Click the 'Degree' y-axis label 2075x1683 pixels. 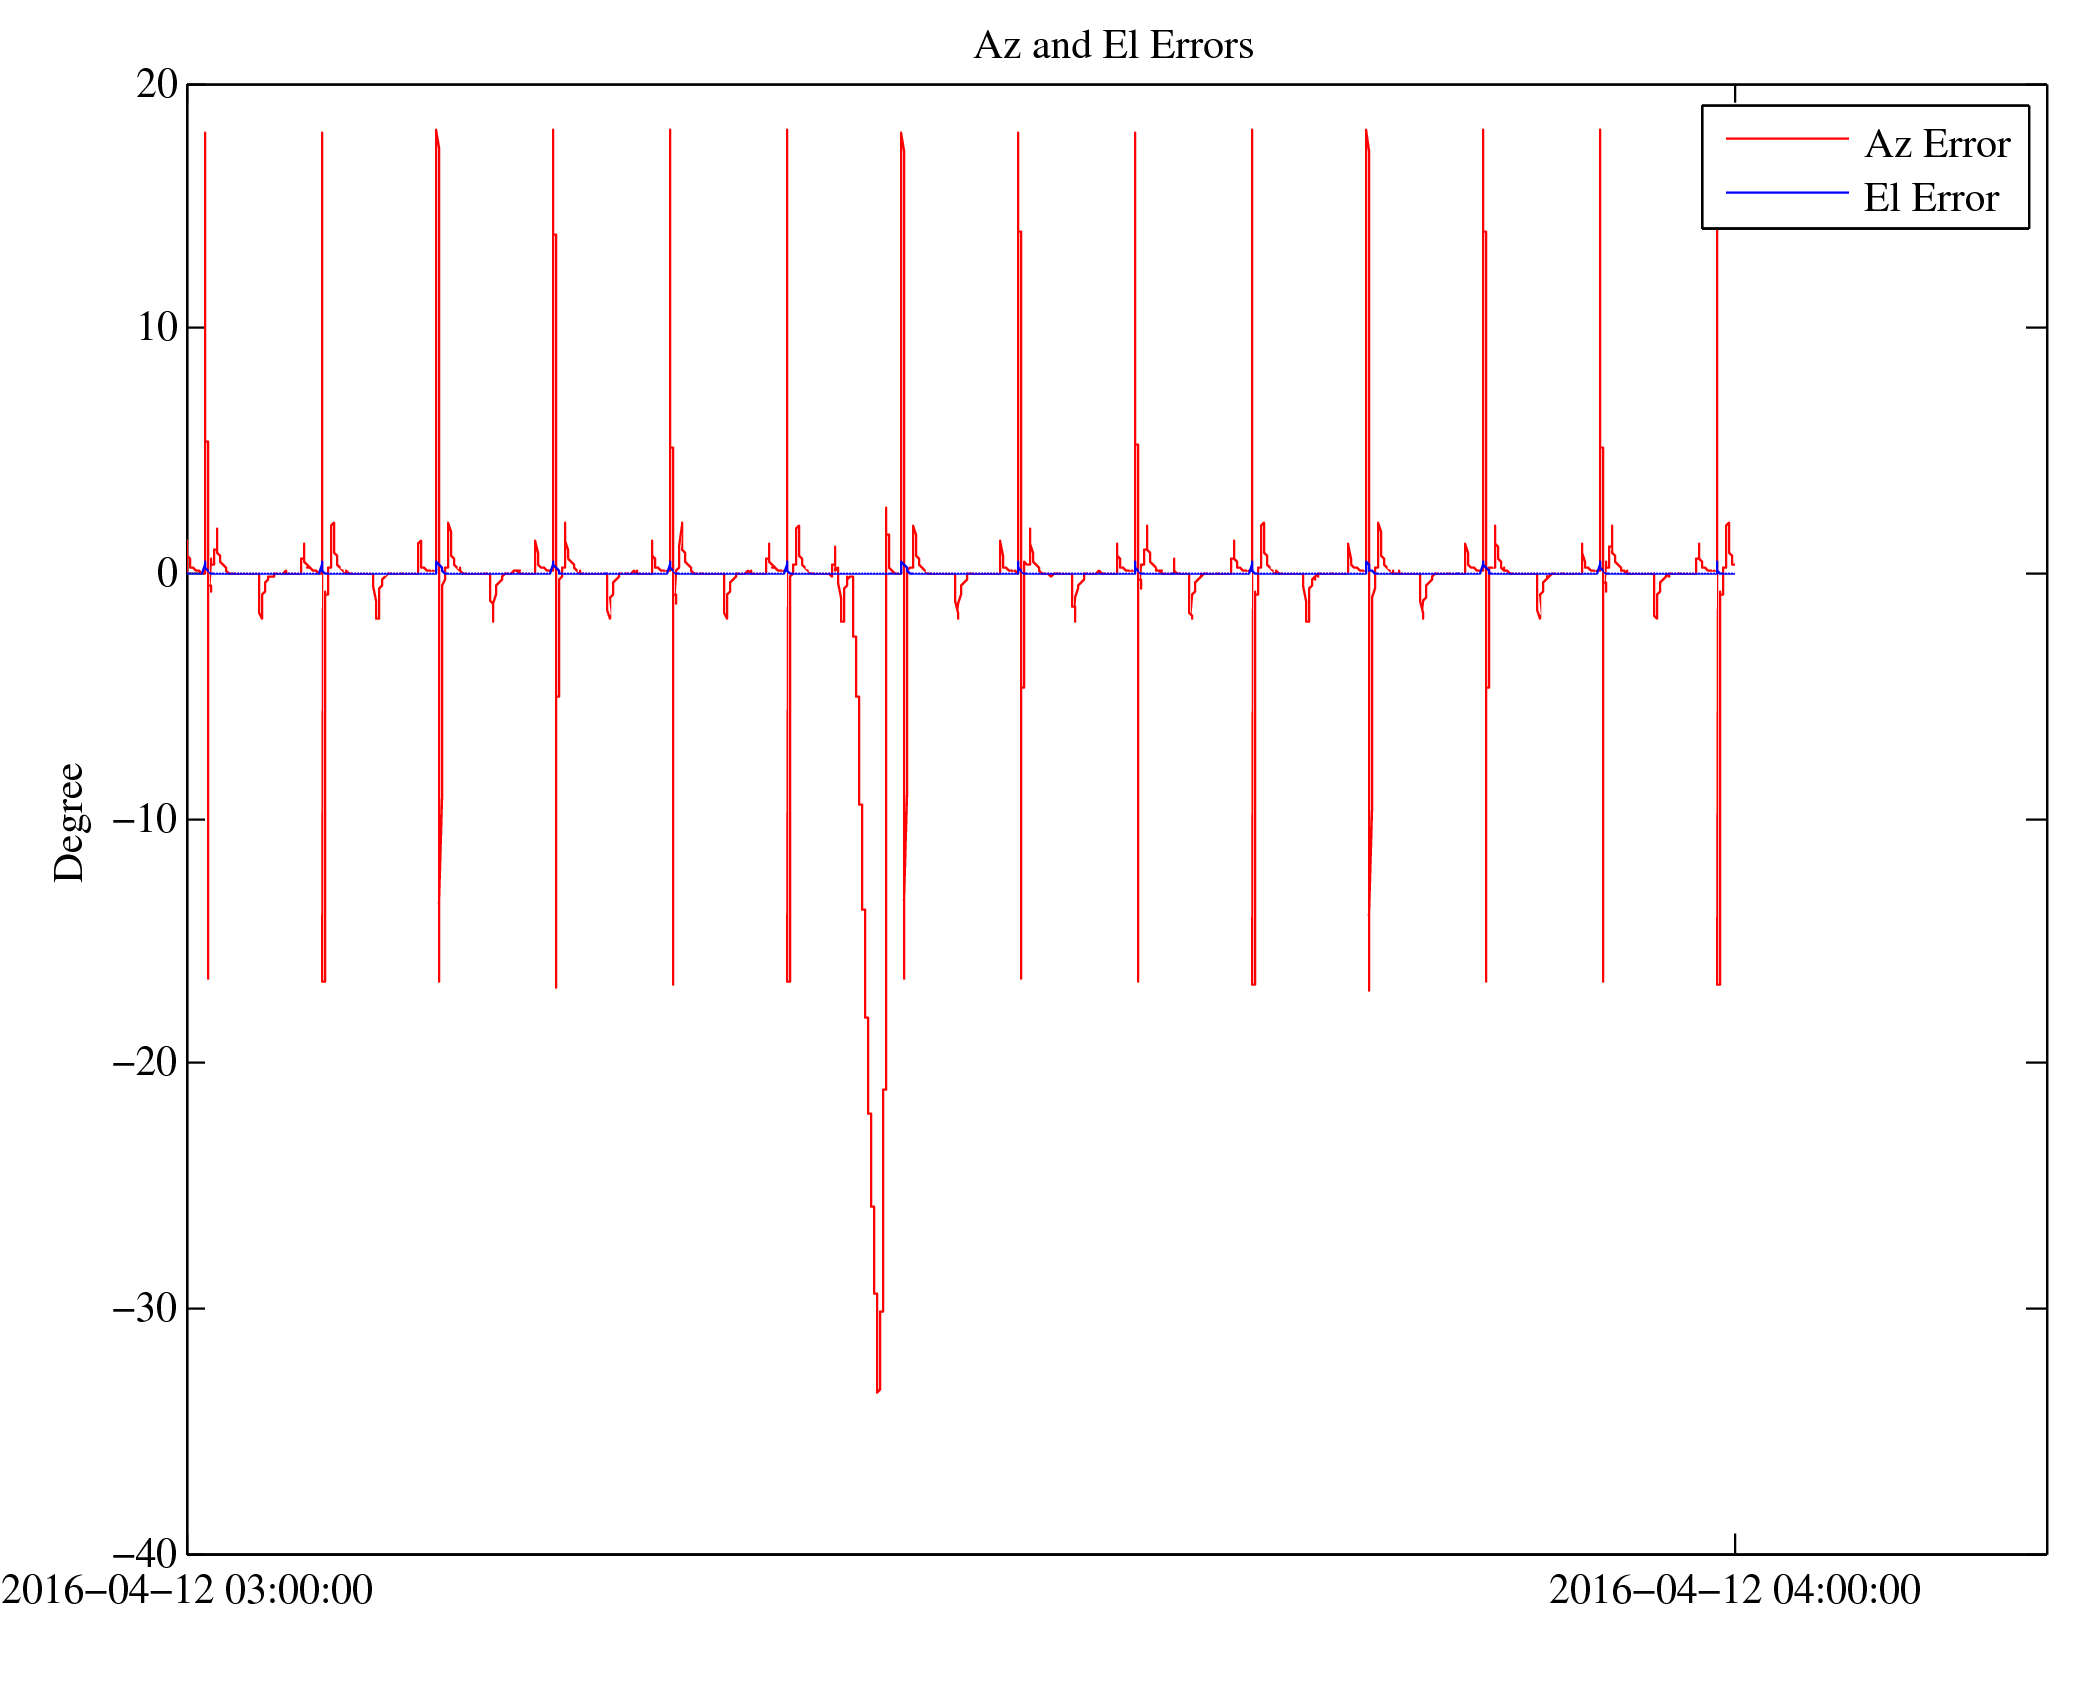click(70, 822)
